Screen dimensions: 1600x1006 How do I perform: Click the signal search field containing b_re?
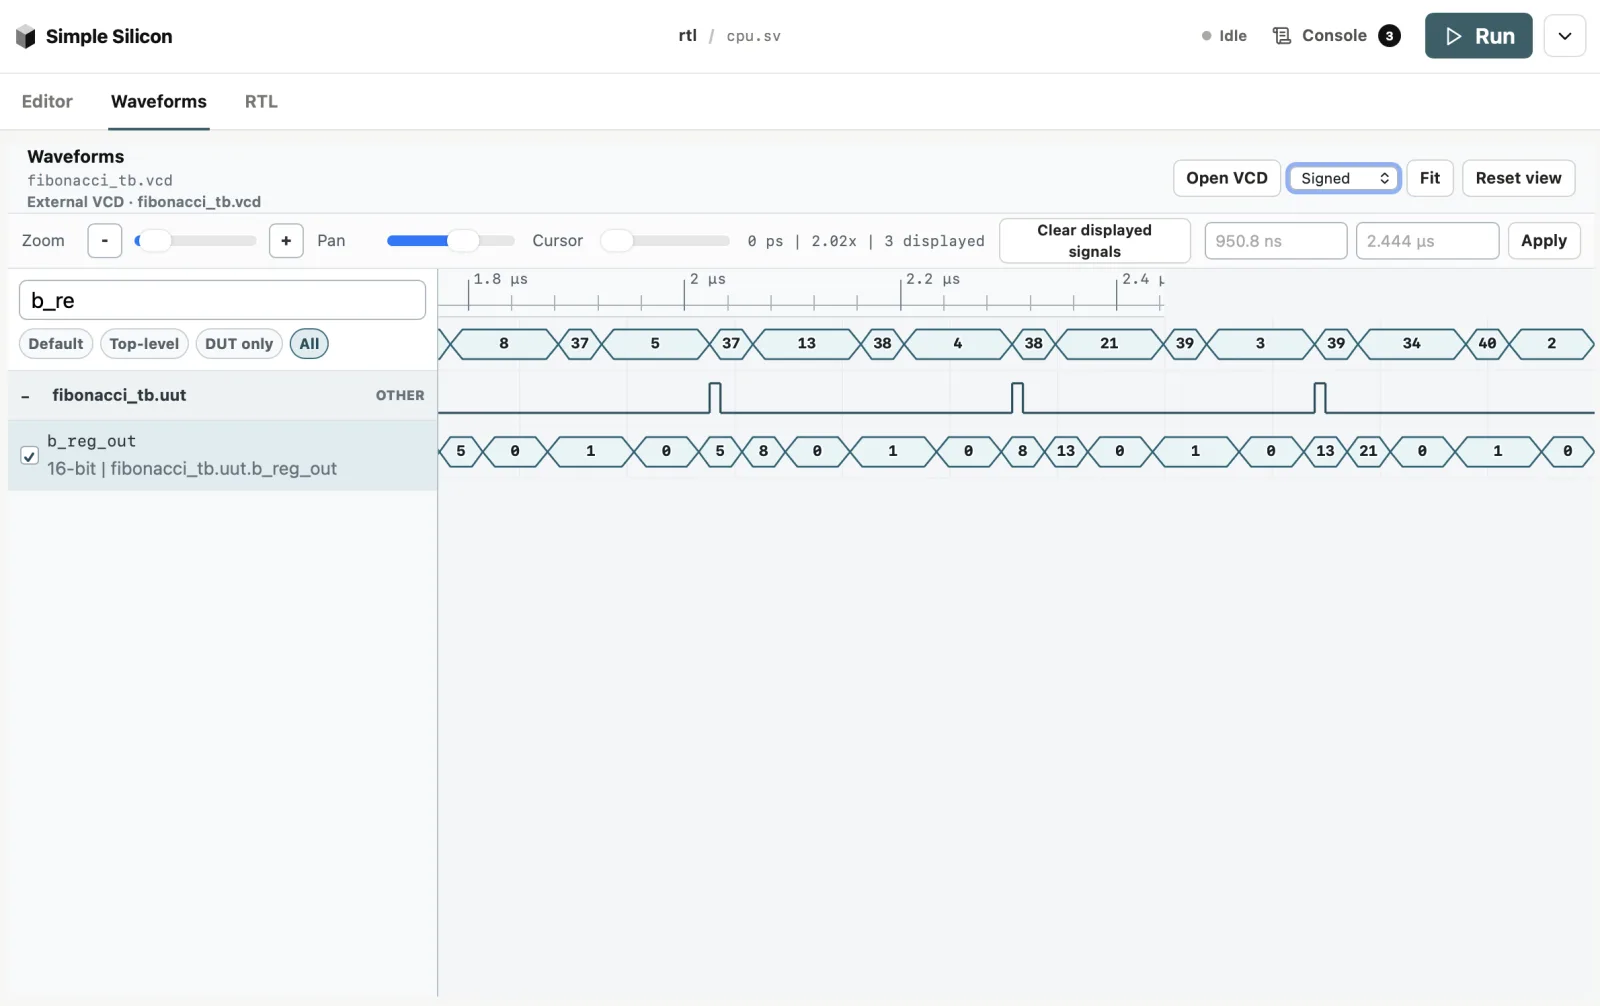(x=222, y=300)
